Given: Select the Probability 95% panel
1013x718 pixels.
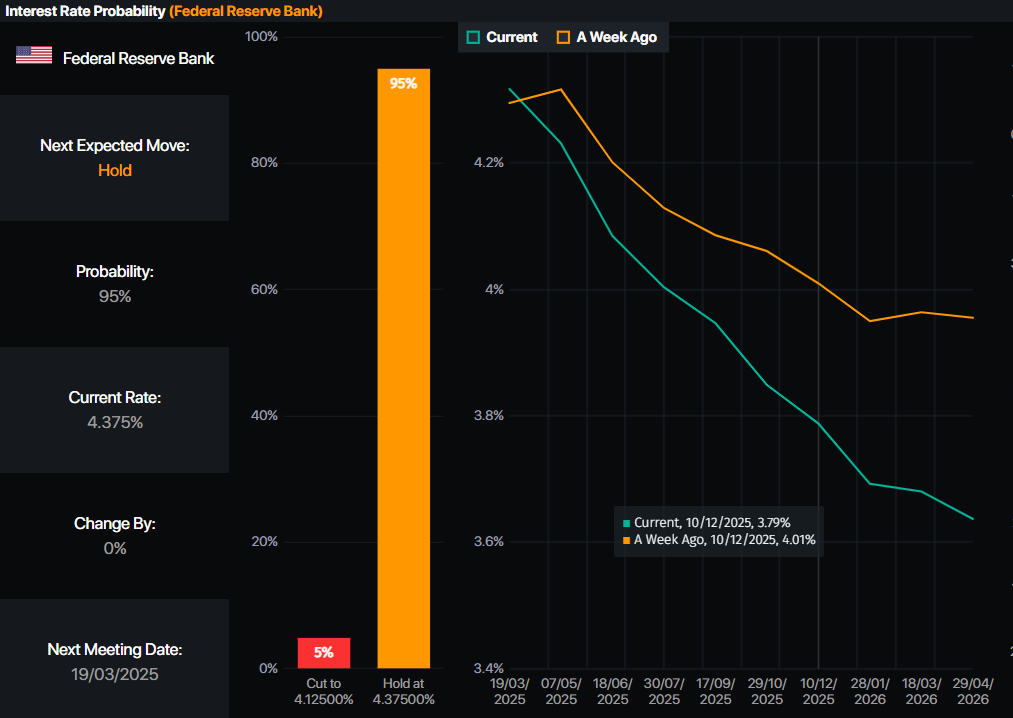Looking at the screenshot, I should pos(114,284).
